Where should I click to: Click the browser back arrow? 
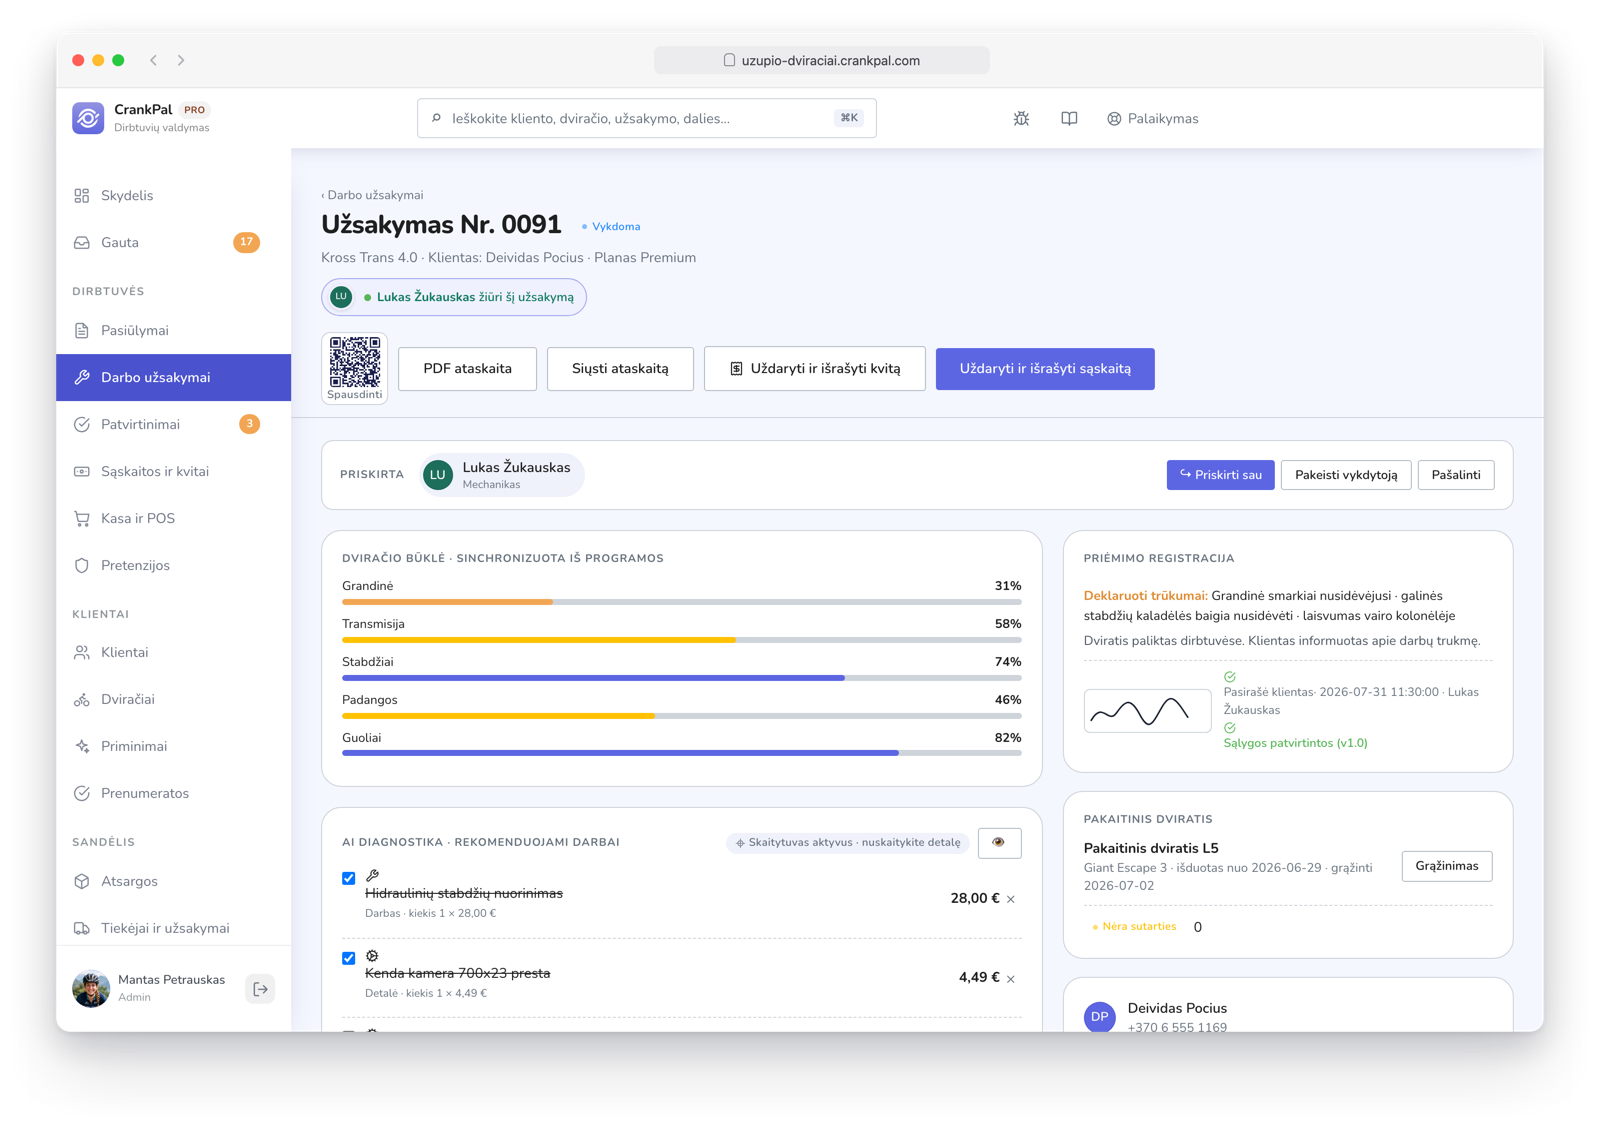[x=153, y=60]
